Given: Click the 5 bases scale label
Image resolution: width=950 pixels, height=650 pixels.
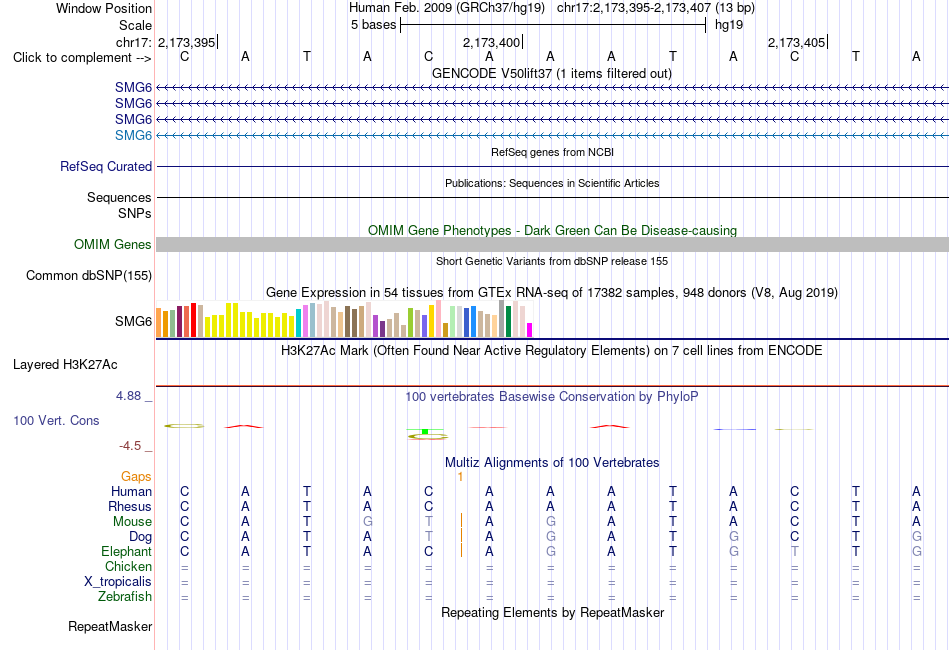Looking at the screenshot, I should coord(373,25).
